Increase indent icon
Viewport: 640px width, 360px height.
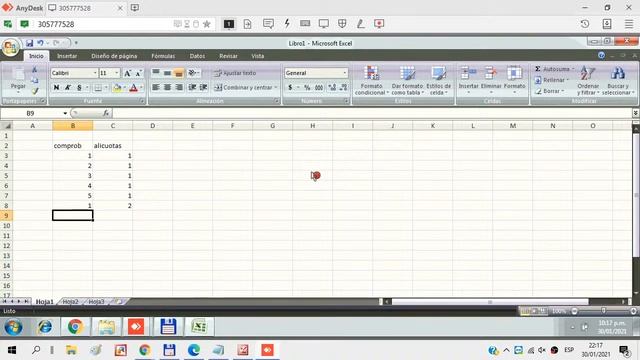pos(203,87)
